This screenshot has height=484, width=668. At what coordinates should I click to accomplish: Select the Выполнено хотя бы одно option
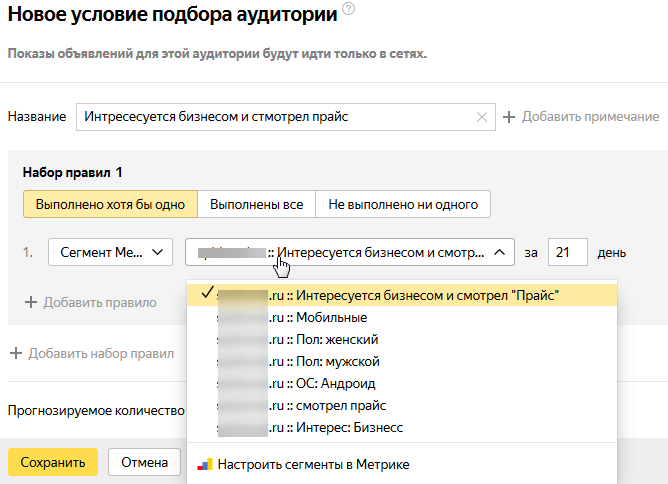pos(110,205)
